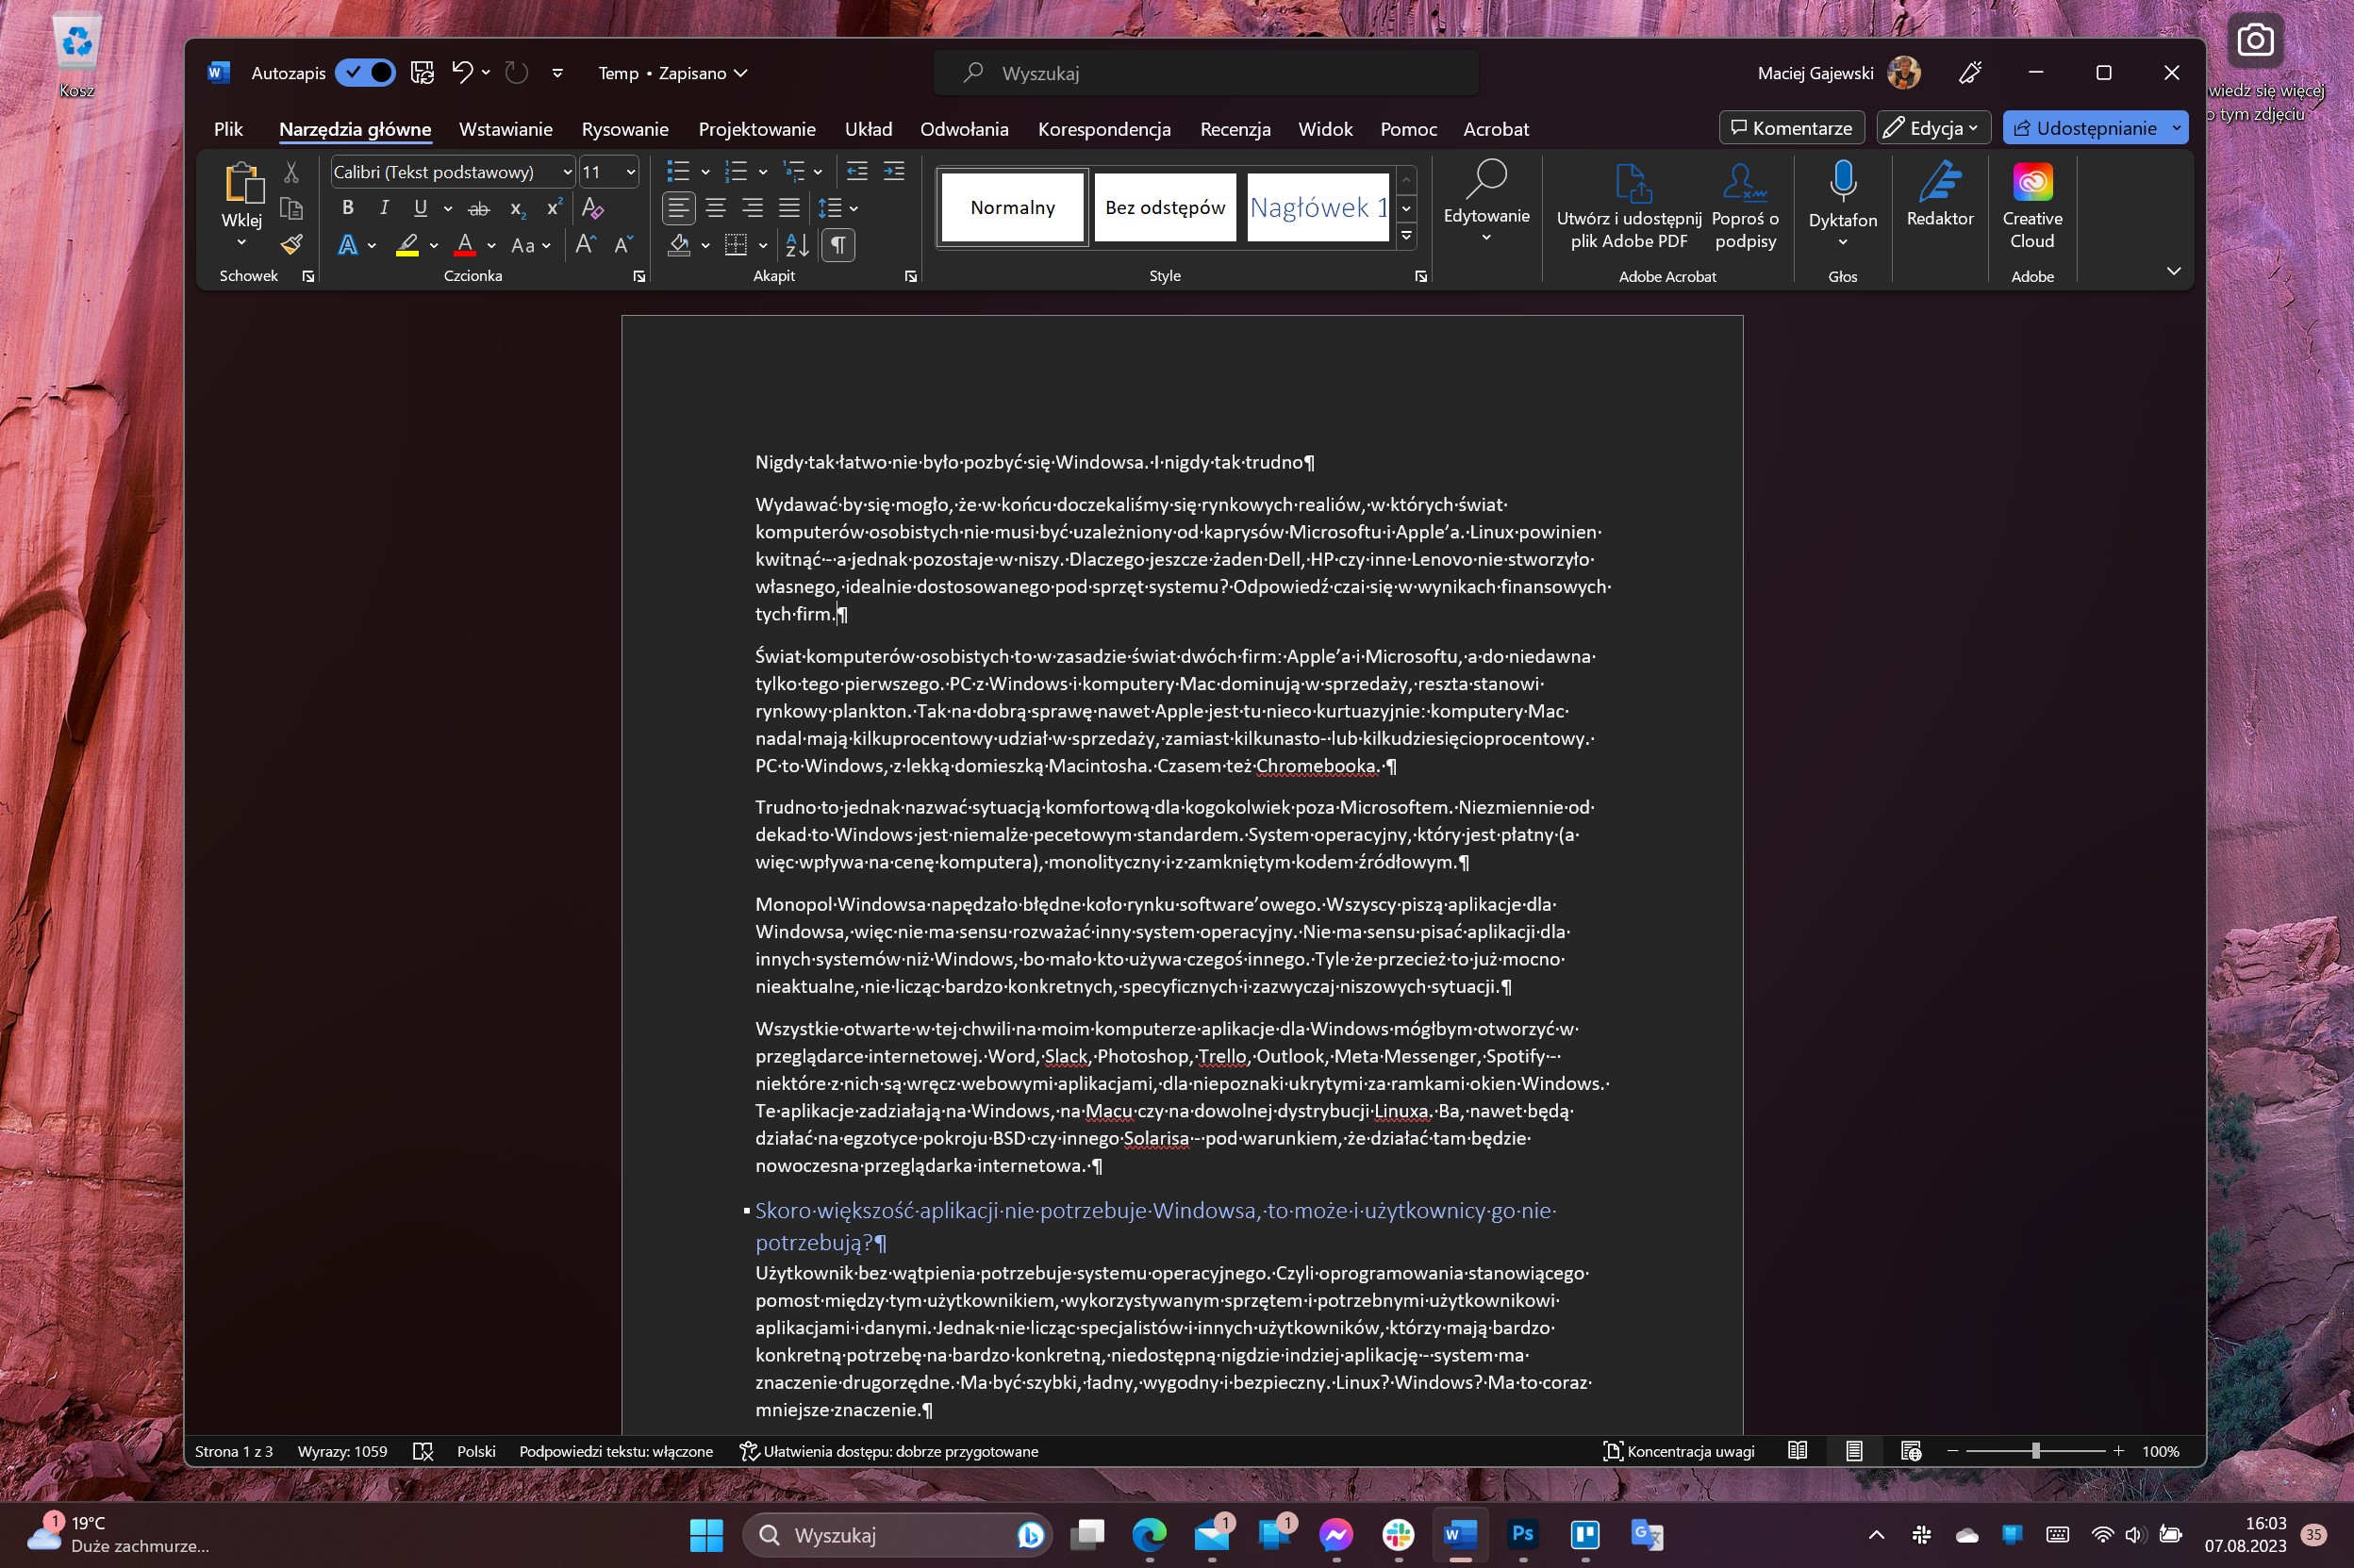Viewport: 2354px width, 1568px height.
Task: Toggle Print Layout view
Action: coord(1854,1450)
